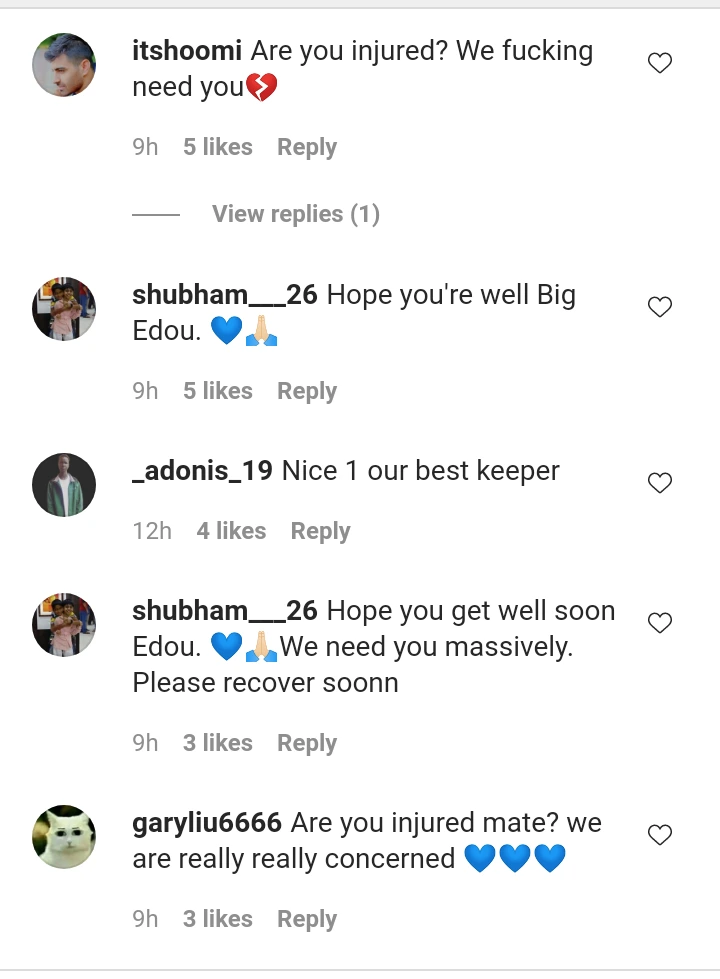Expand View replies (1) under itshoomi
Image resolution: width=720 pixels, height=979 pixels.
[x=295, y=214]
